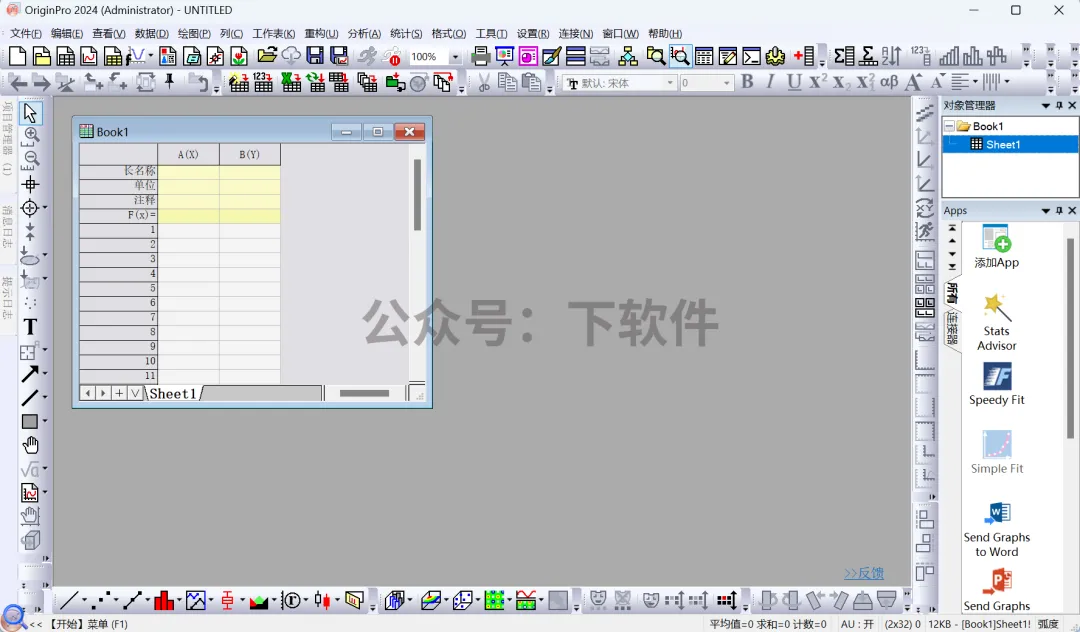Viewport: 1080px width, 632px height.
Task: Open a file with the Open folder icon
Action: coord(267,56)
